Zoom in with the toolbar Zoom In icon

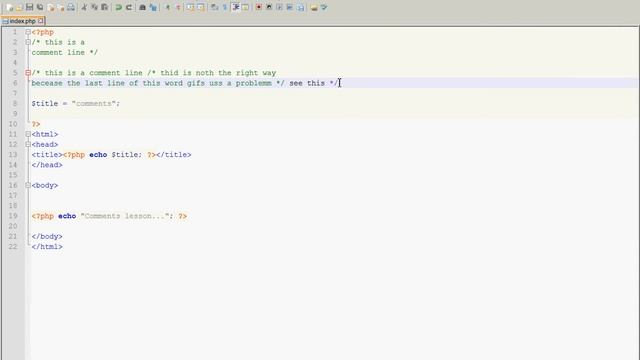[x=168, y=7]
